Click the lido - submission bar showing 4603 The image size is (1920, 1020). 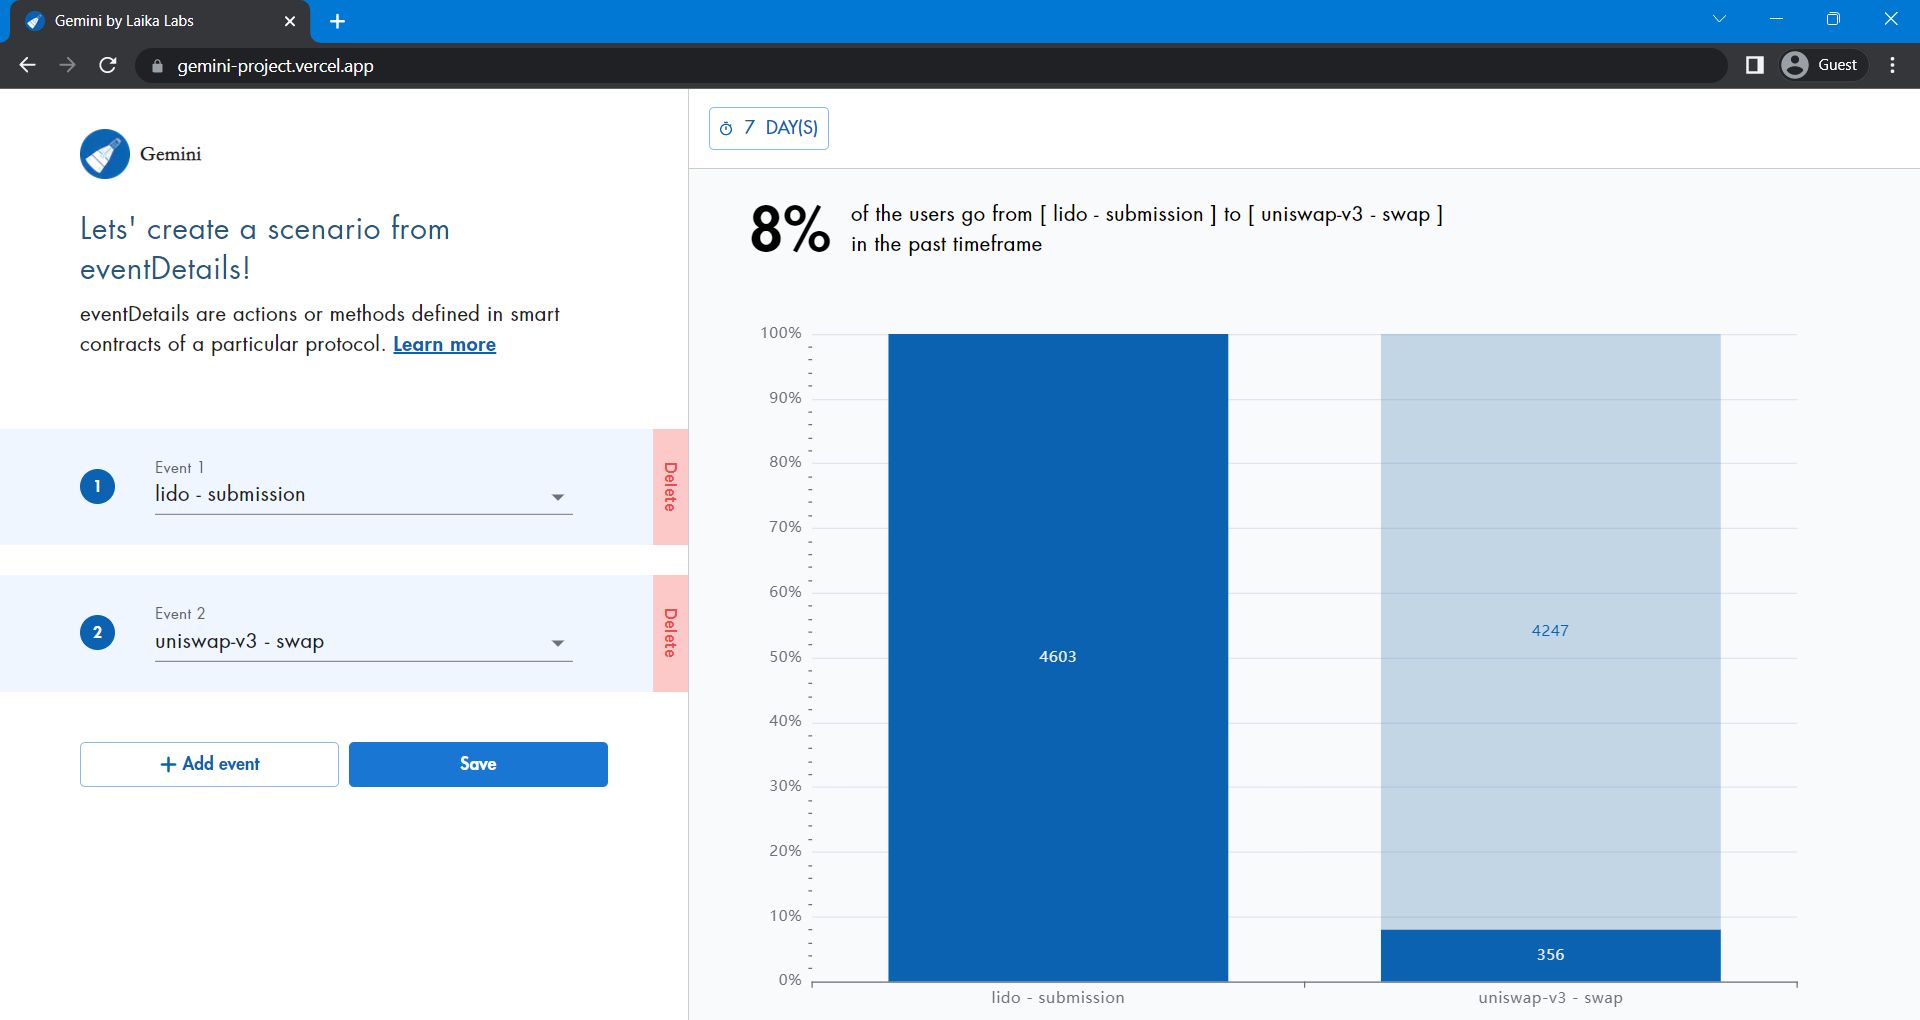point(1058,657)
